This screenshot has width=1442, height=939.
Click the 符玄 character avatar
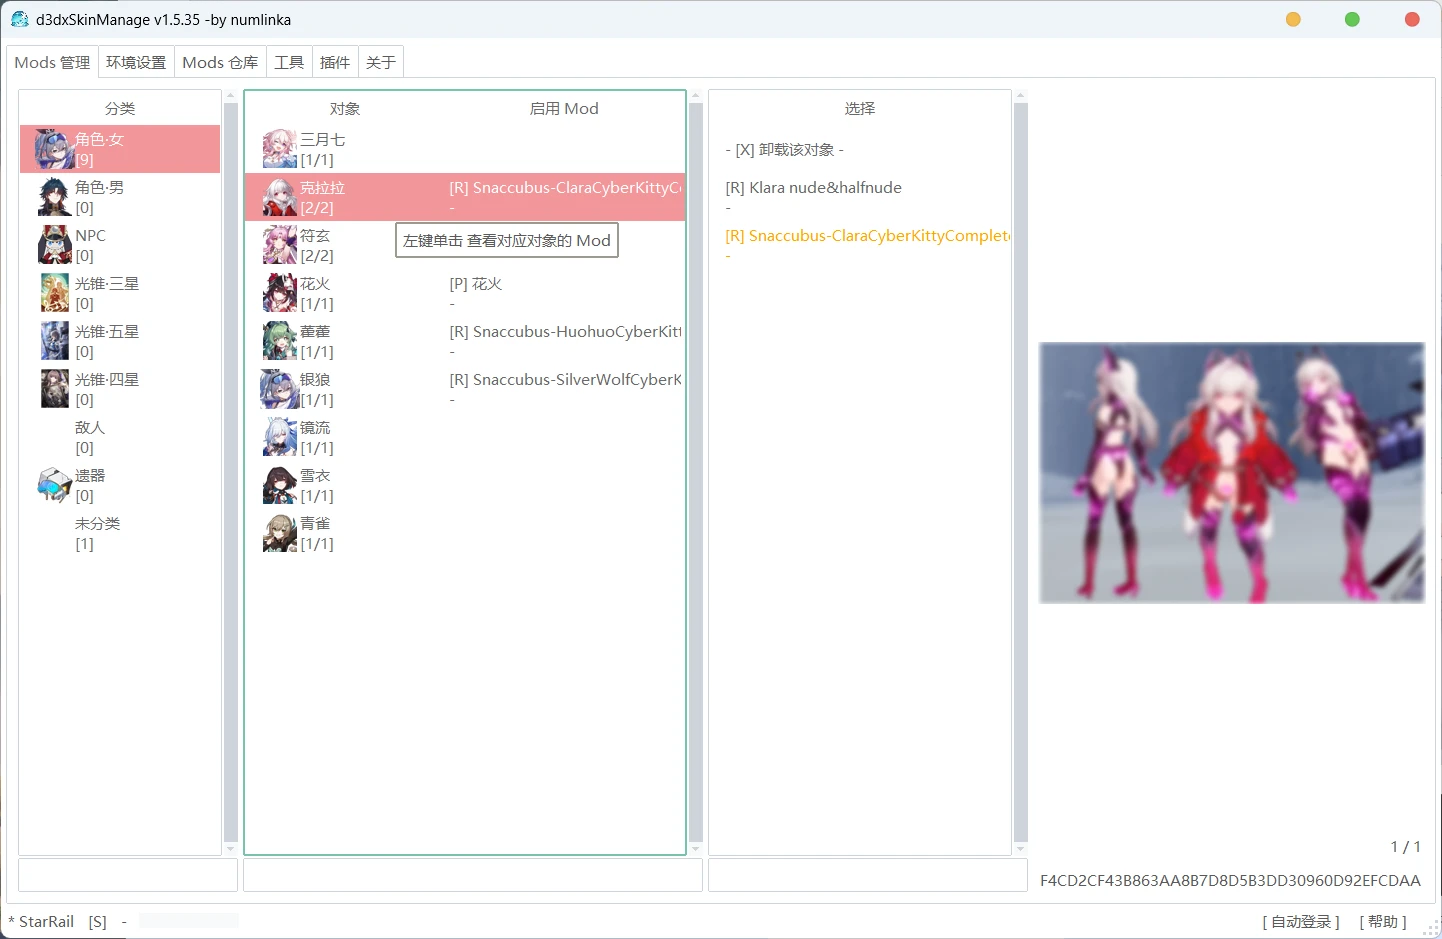pos(280,245)
